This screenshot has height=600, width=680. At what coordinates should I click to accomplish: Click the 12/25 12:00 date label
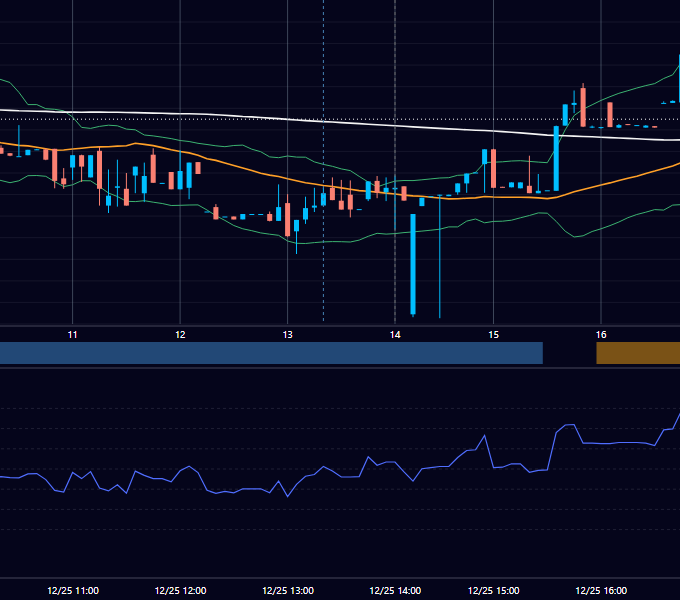coord(180,590)
